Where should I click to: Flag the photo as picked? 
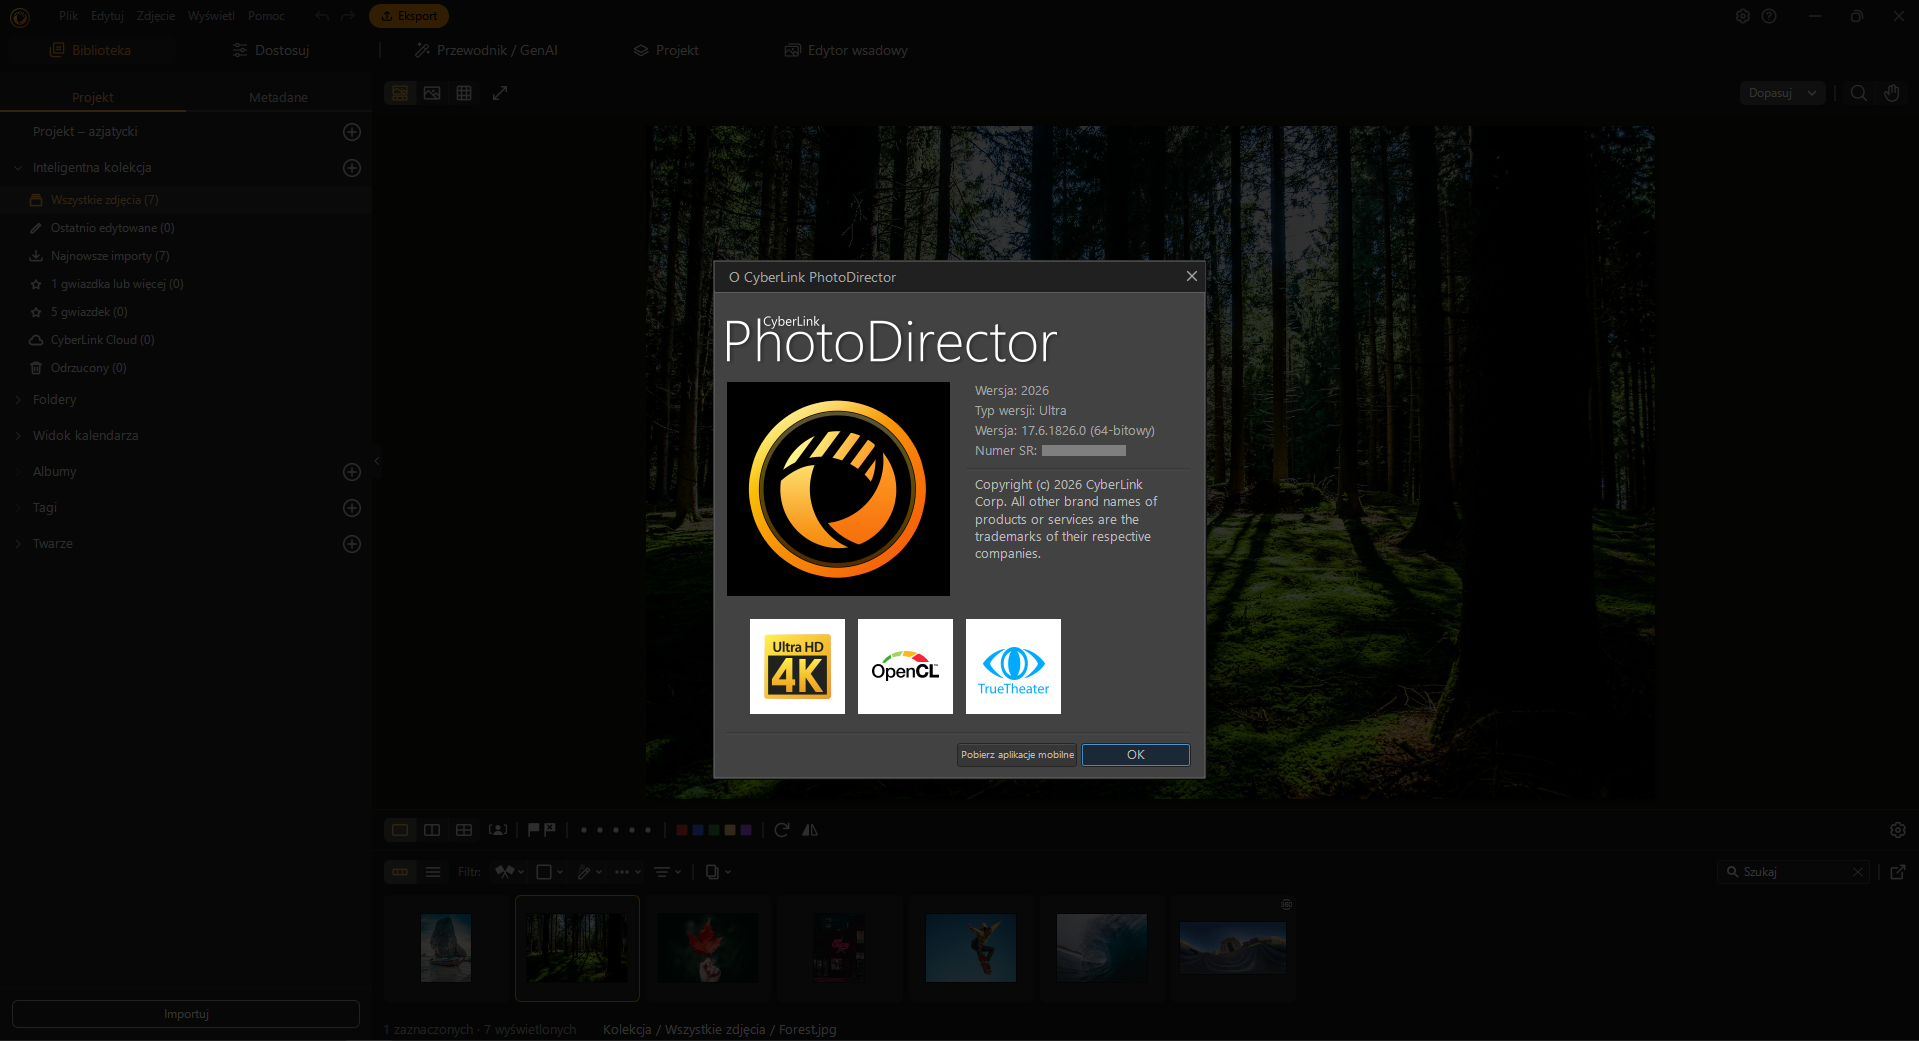(534, 830)
